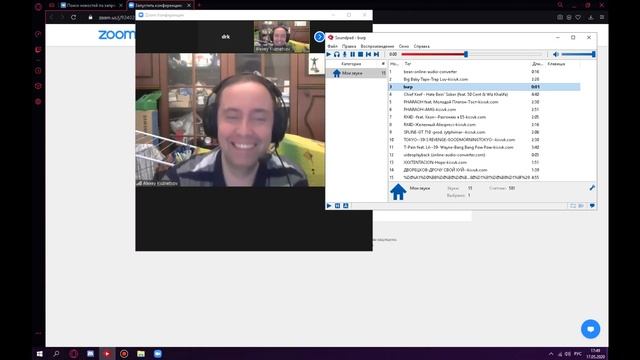Select the track numbered 5 by PHARAOH

tap(484, 102)
